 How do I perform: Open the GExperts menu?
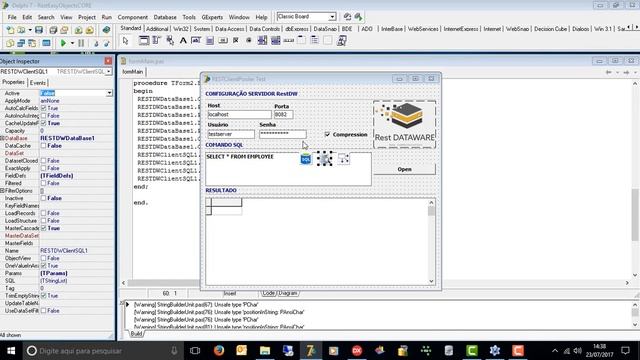212,17
